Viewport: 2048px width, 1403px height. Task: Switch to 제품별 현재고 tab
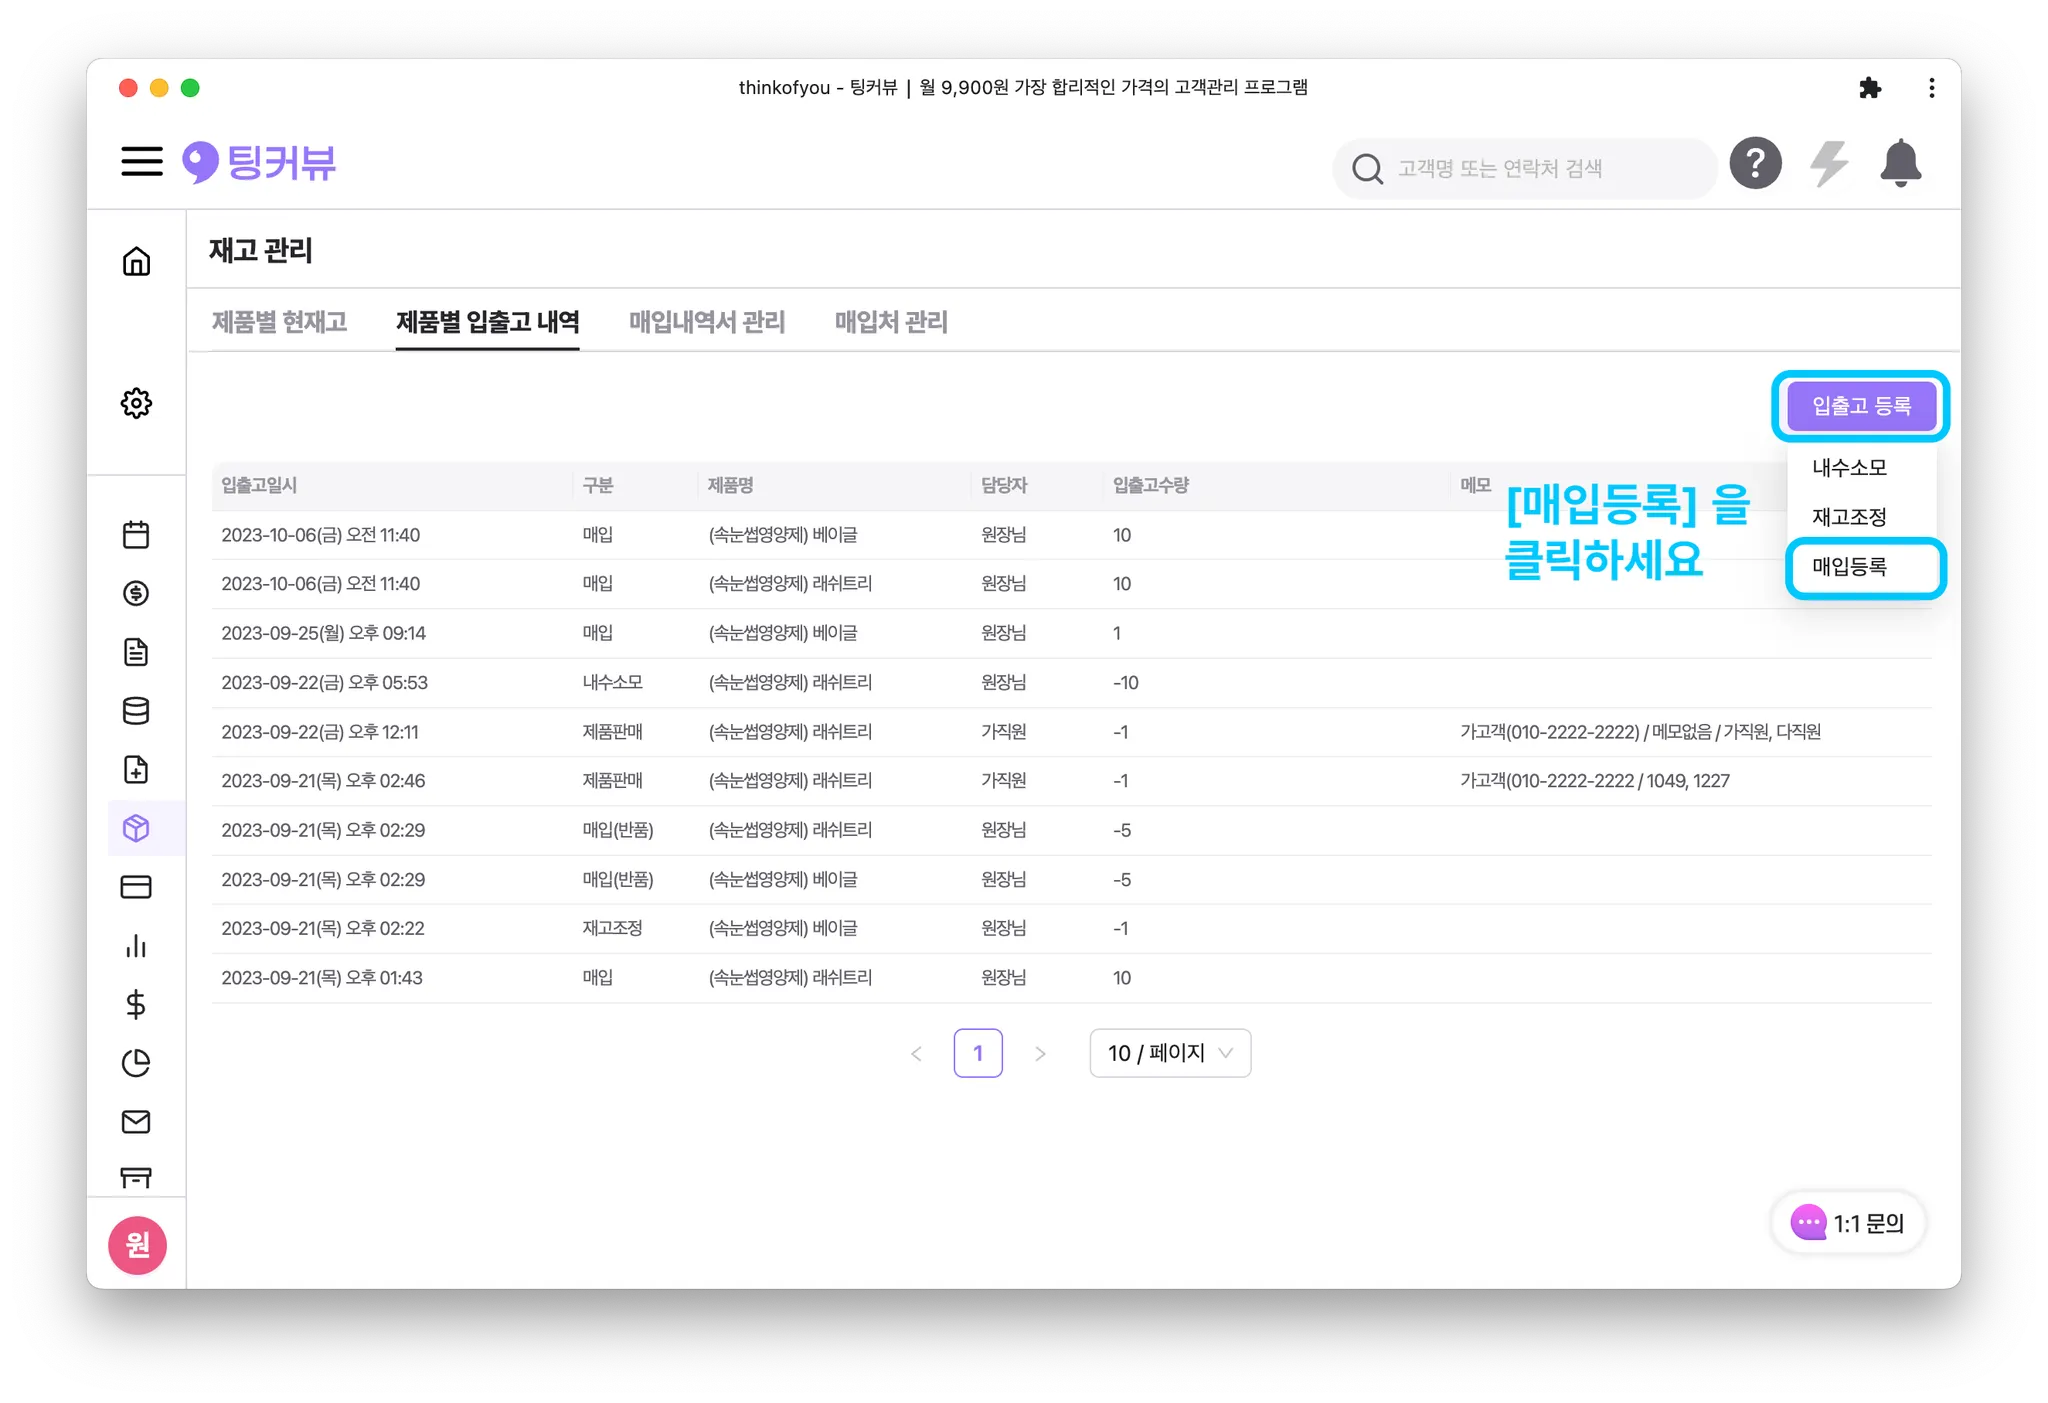279,322
